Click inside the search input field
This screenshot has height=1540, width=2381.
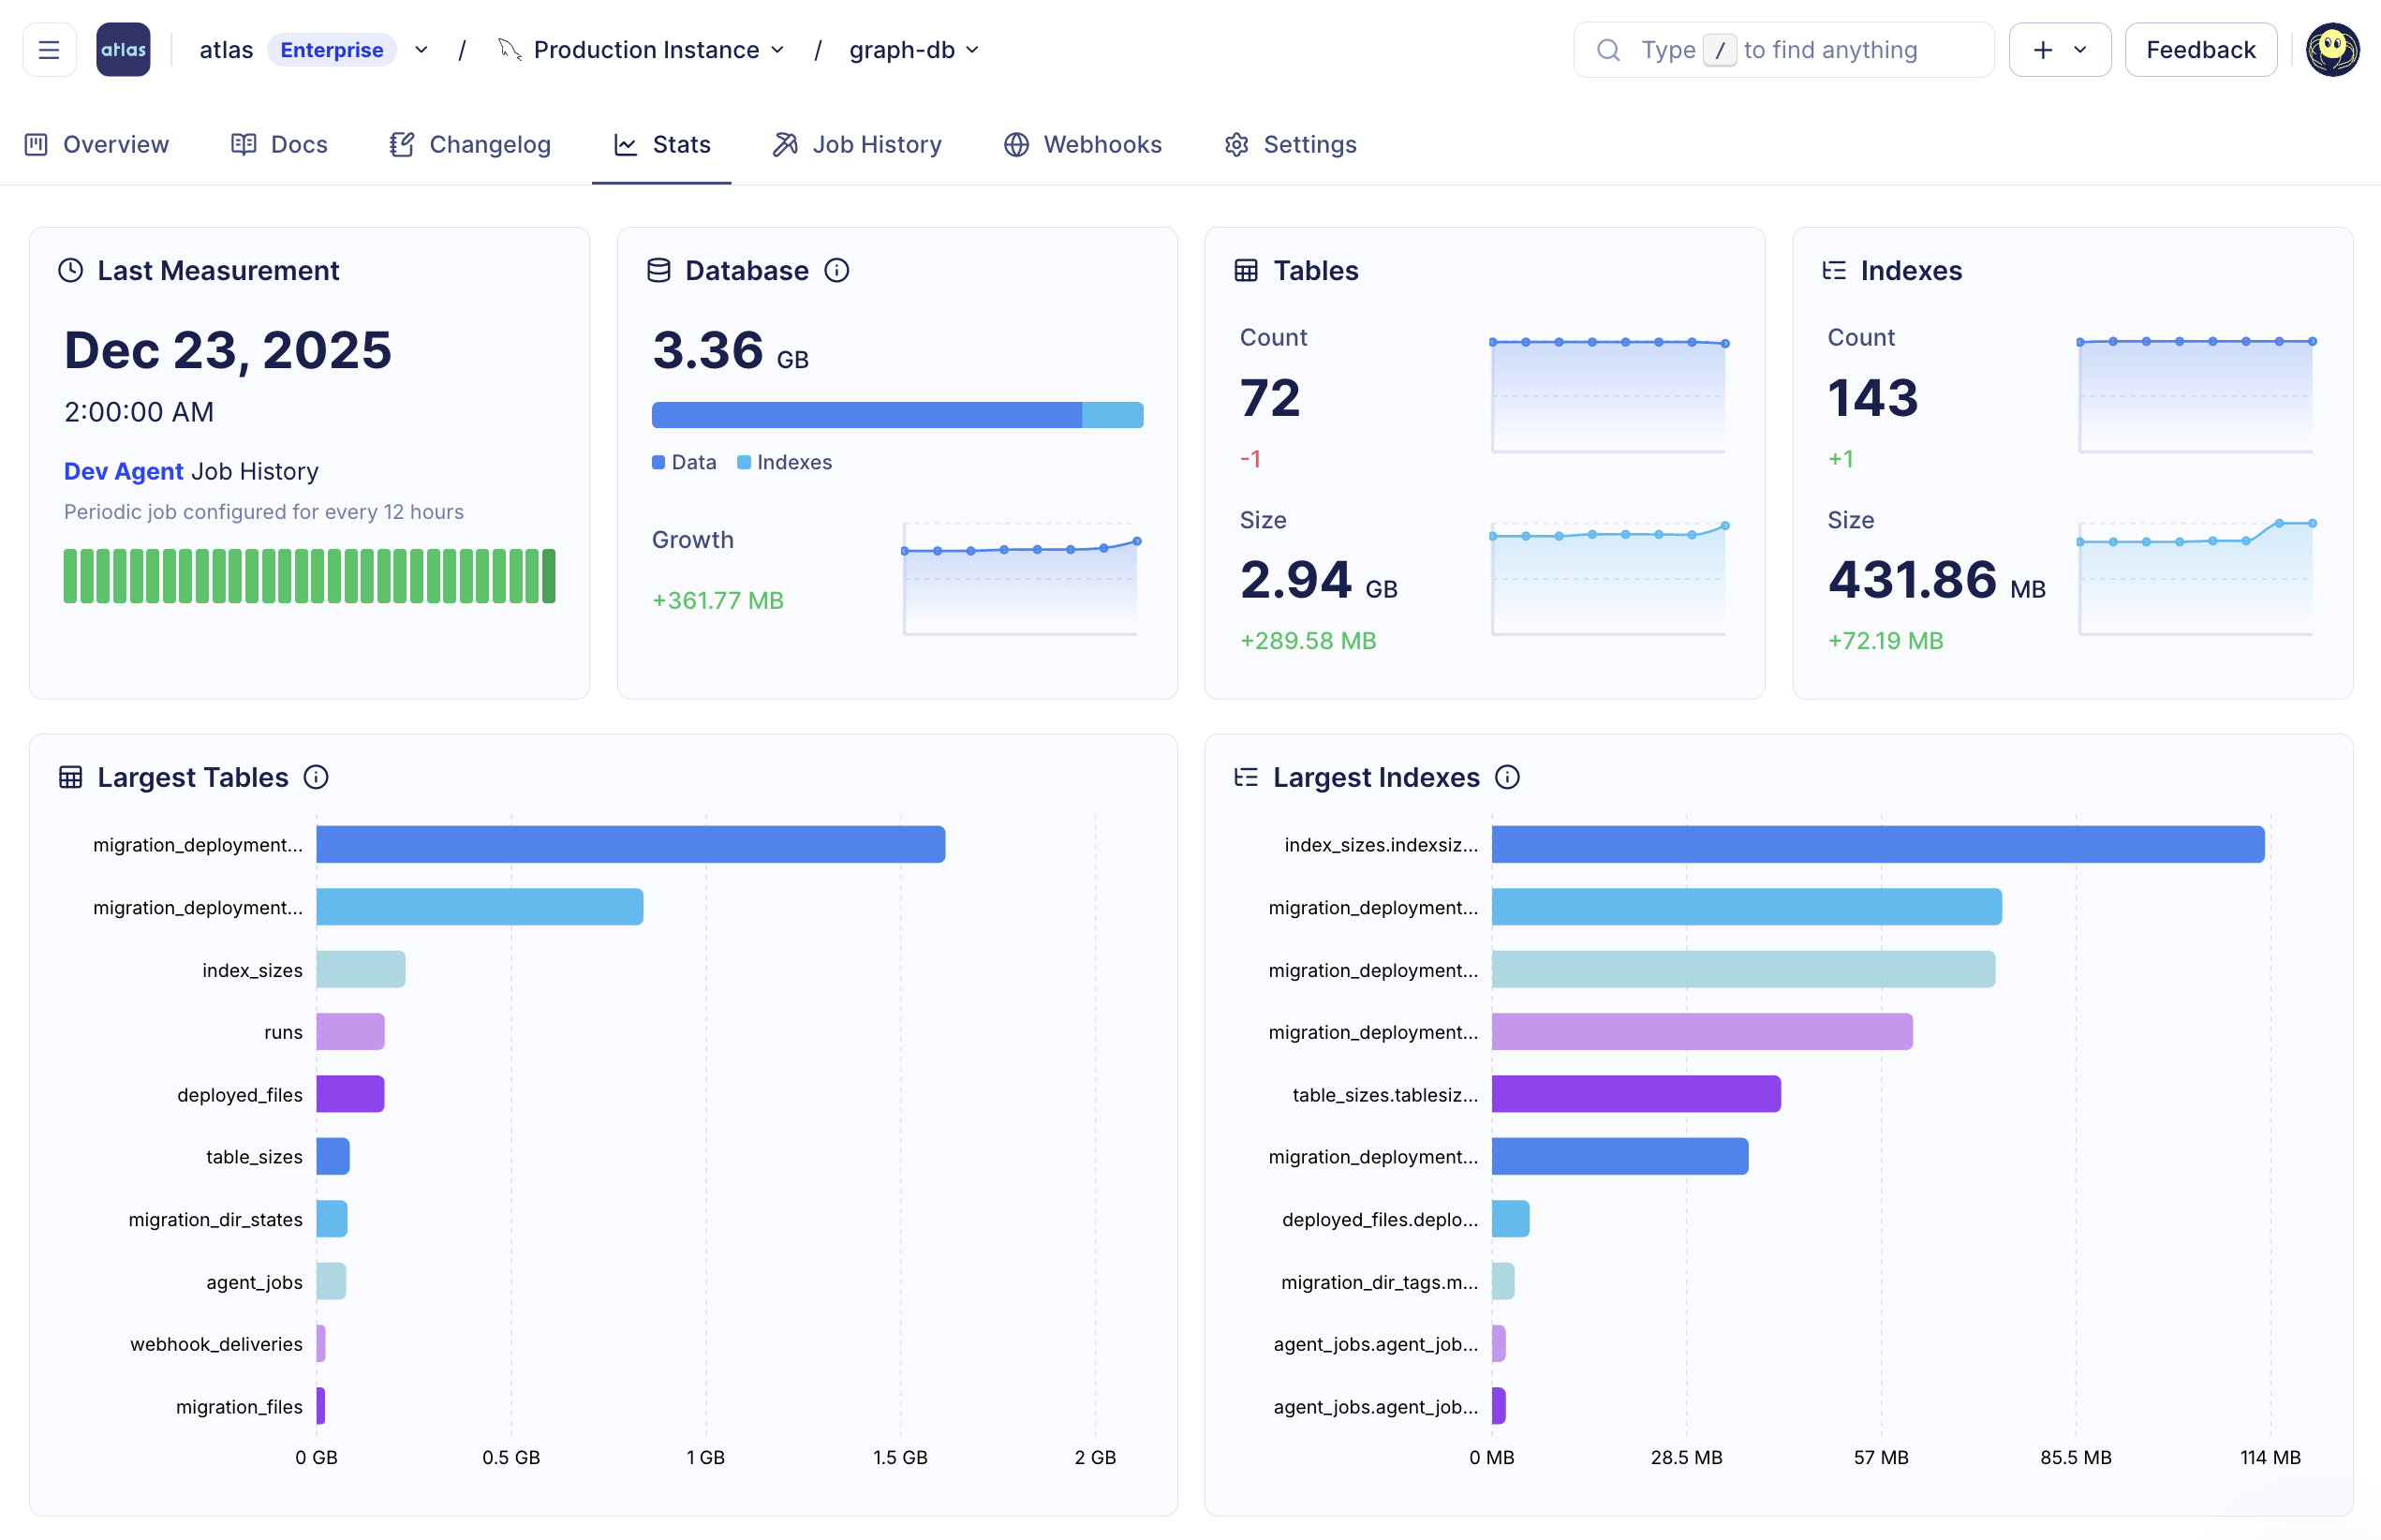pos(1800,49)
